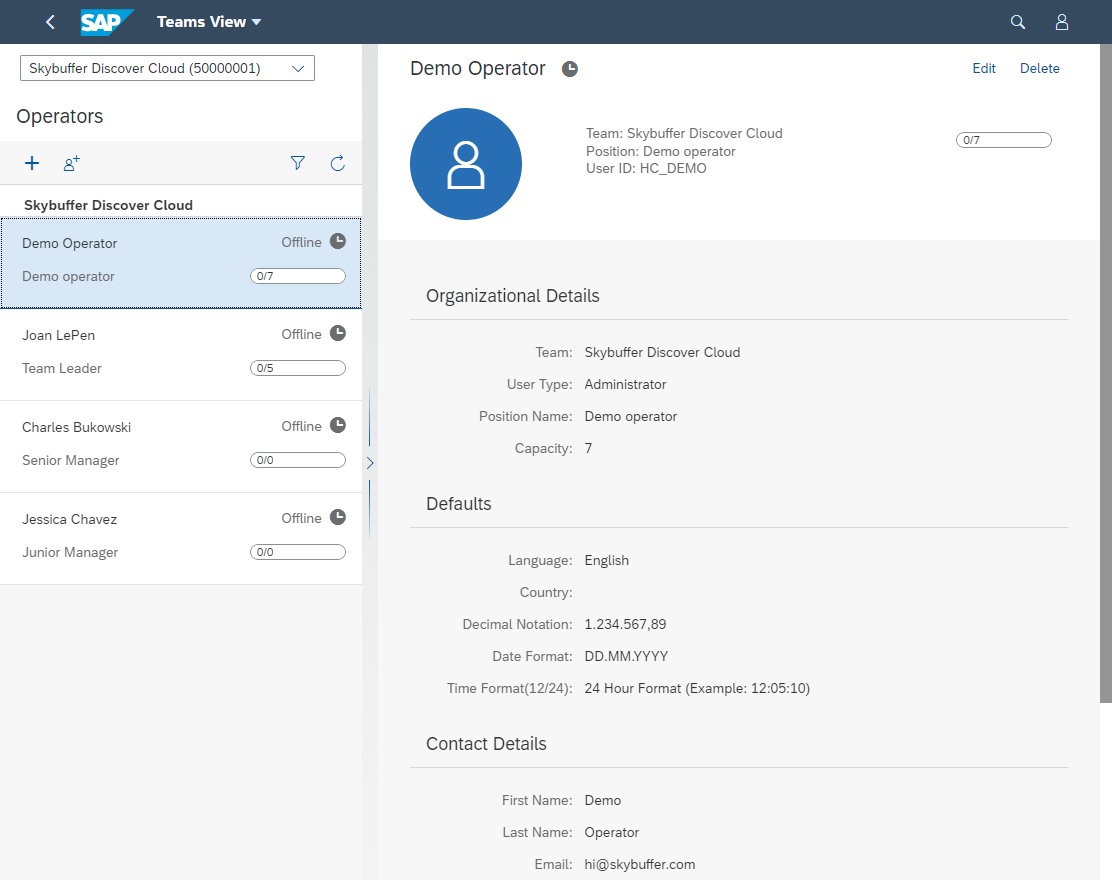Click the Skybuffer Discover Cloud group header
This screenshot has width=1112, height=880.
(x=109, y=205)
